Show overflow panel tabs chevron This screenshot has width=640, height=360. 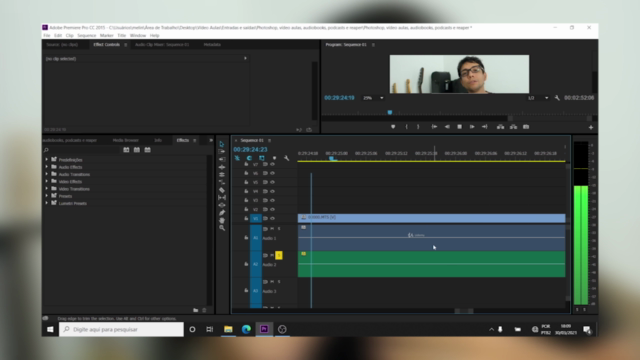(211, 140)
